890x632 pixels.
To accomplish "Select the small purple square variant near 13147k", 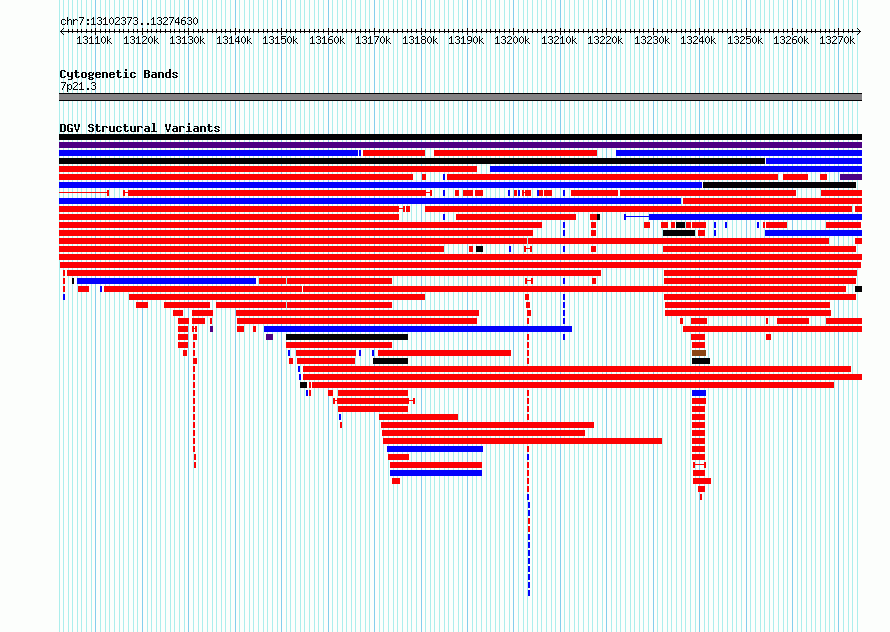I will pyautogui.click(x=270, y=337).
